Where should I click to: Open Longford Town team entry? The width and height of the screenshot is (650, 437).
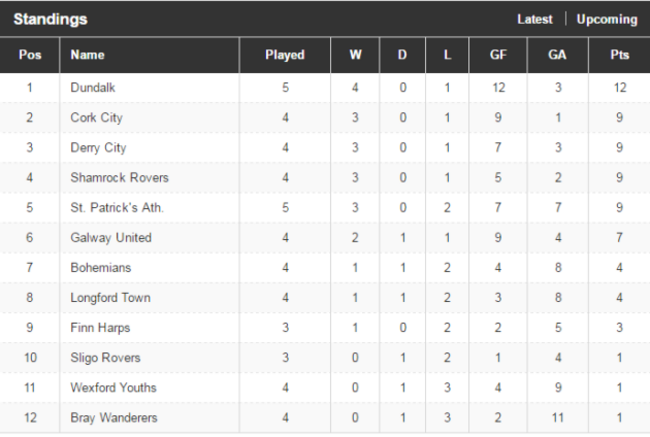110,298
